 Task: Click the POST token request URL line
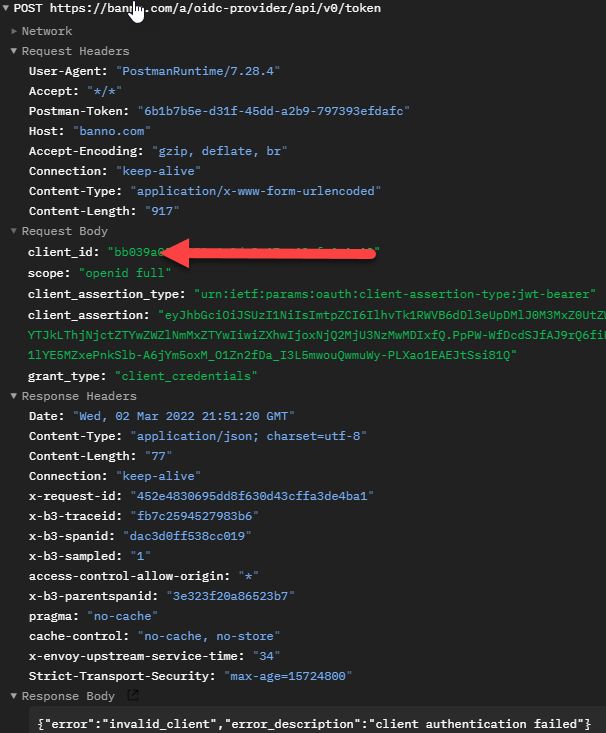[x=197, y=8]
